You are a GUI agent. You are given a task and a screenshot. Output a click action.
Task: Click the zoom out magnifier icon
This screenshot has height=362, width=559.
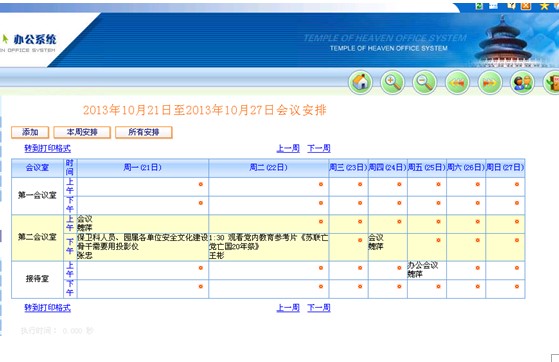pos(425,82)
